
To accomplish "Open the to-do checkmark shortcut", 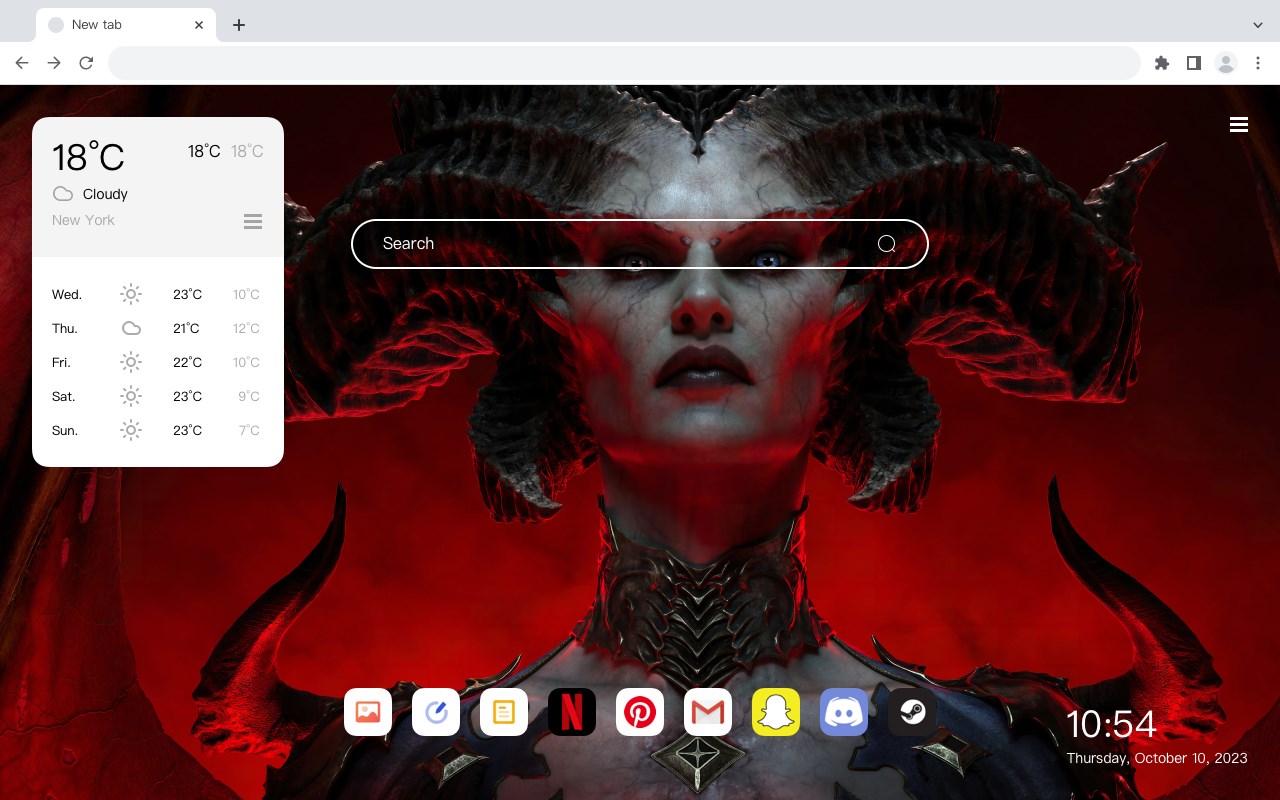I will point(436,712).
